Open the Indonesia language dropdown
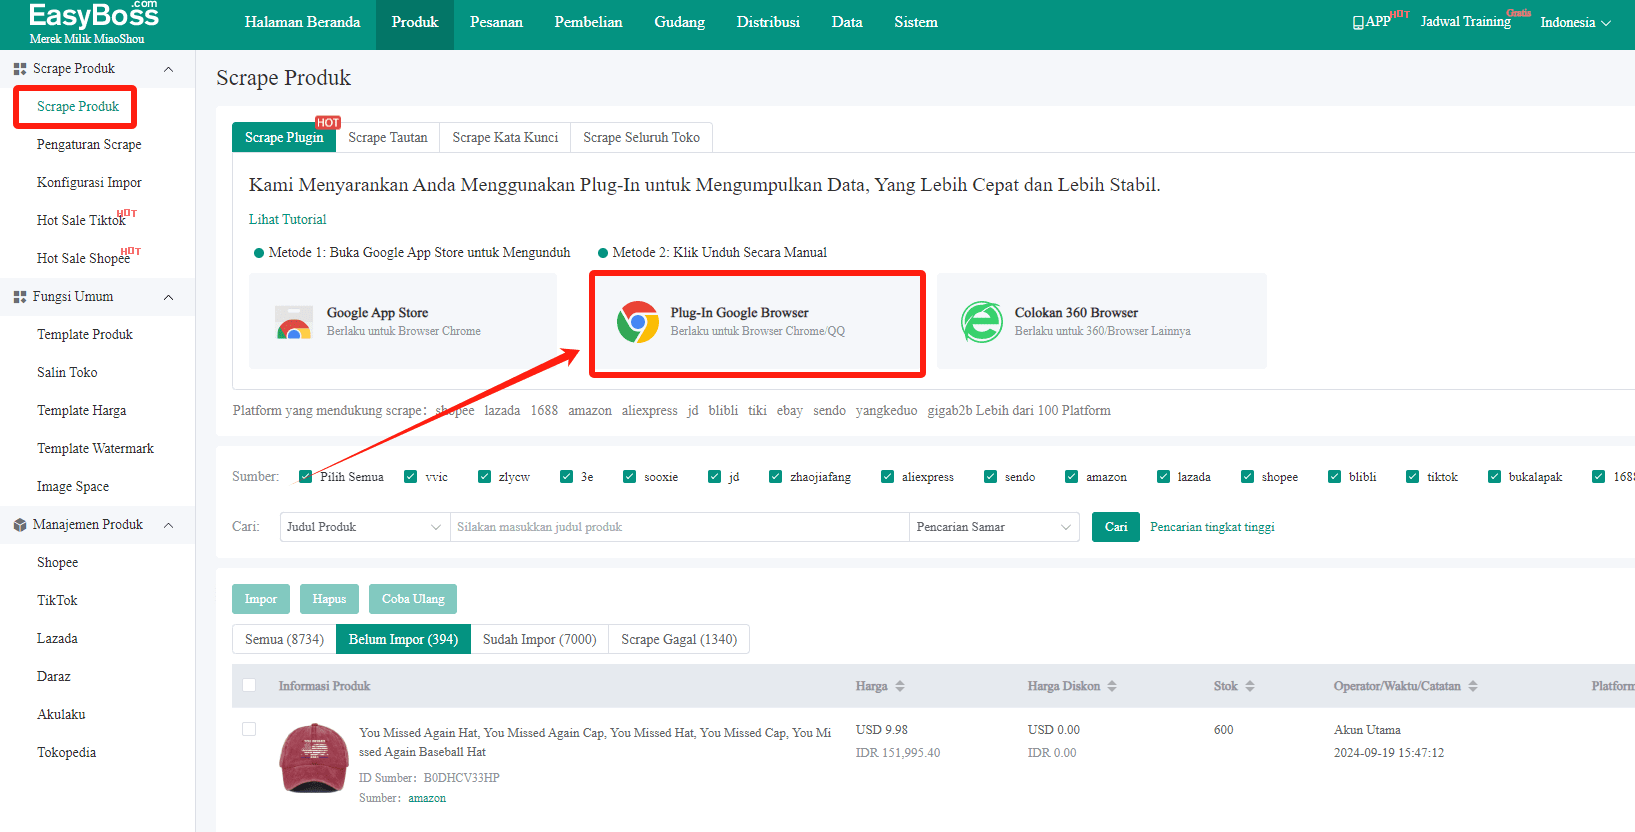 [x=1575, y=22]
